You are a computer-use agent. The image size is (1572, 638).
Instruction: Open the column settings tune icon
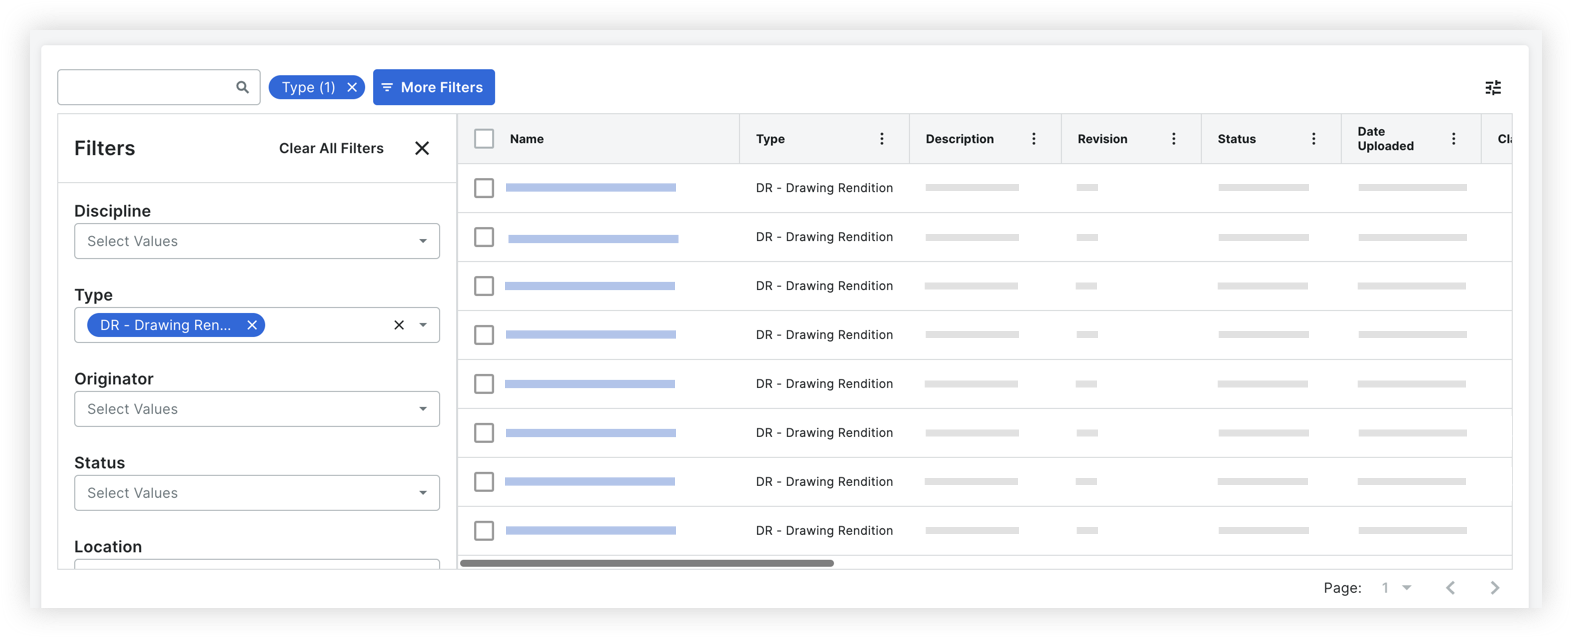[1493, 88]
